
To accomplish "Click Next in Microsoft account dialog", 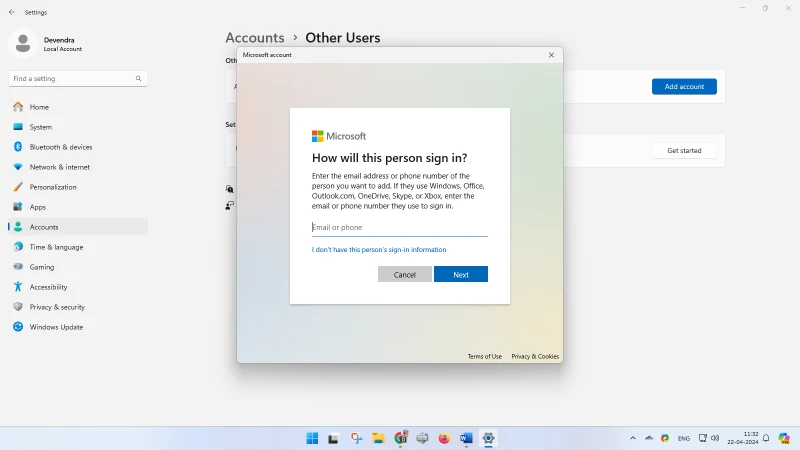I will [461, 274].
